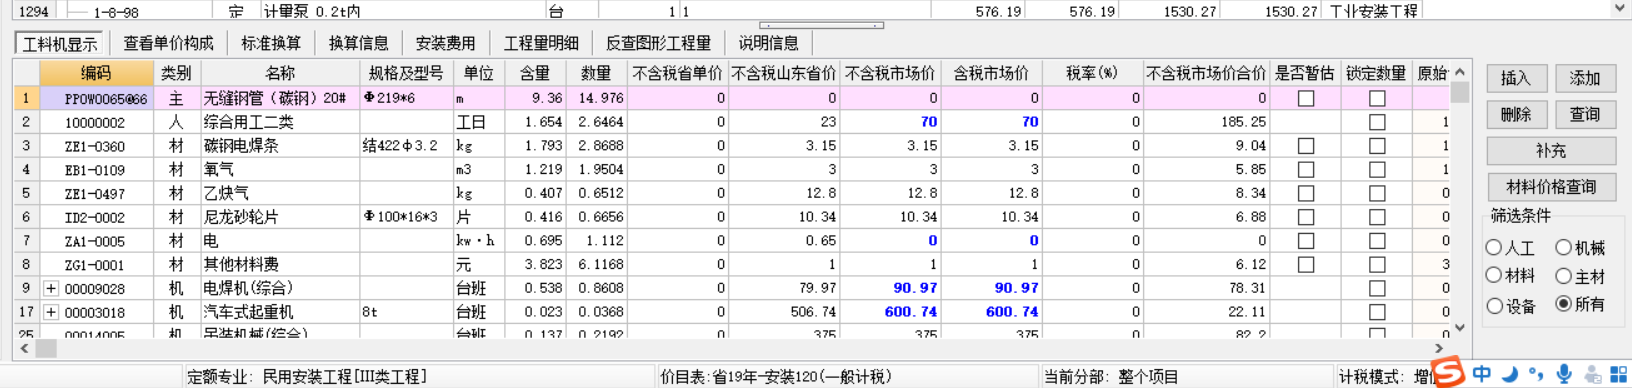Screen dimensions: 1632x388
Task: Click the Sogou input method S icon
Action: tap(1448, 372)
